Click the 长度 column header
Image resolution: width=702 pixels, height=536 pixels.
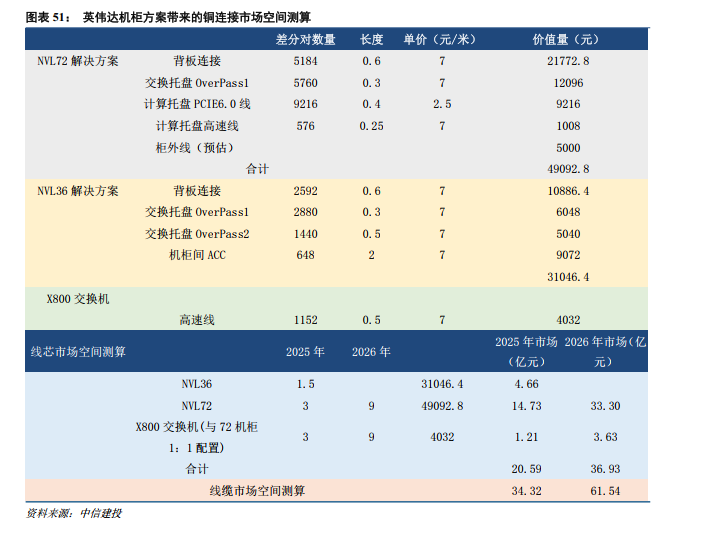[x=371, y=39]
